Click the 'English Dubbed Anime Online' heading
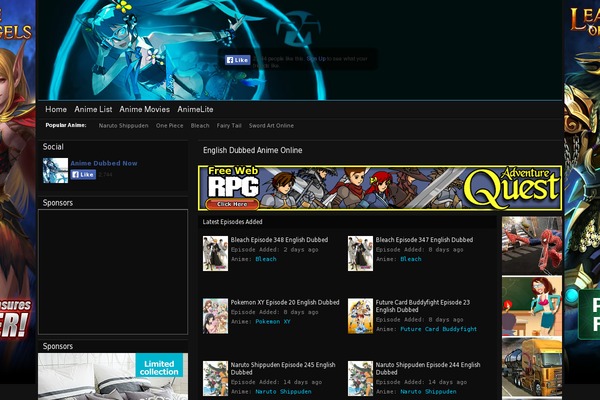Viewport: 600px width, 400px height. click(253, 150)
